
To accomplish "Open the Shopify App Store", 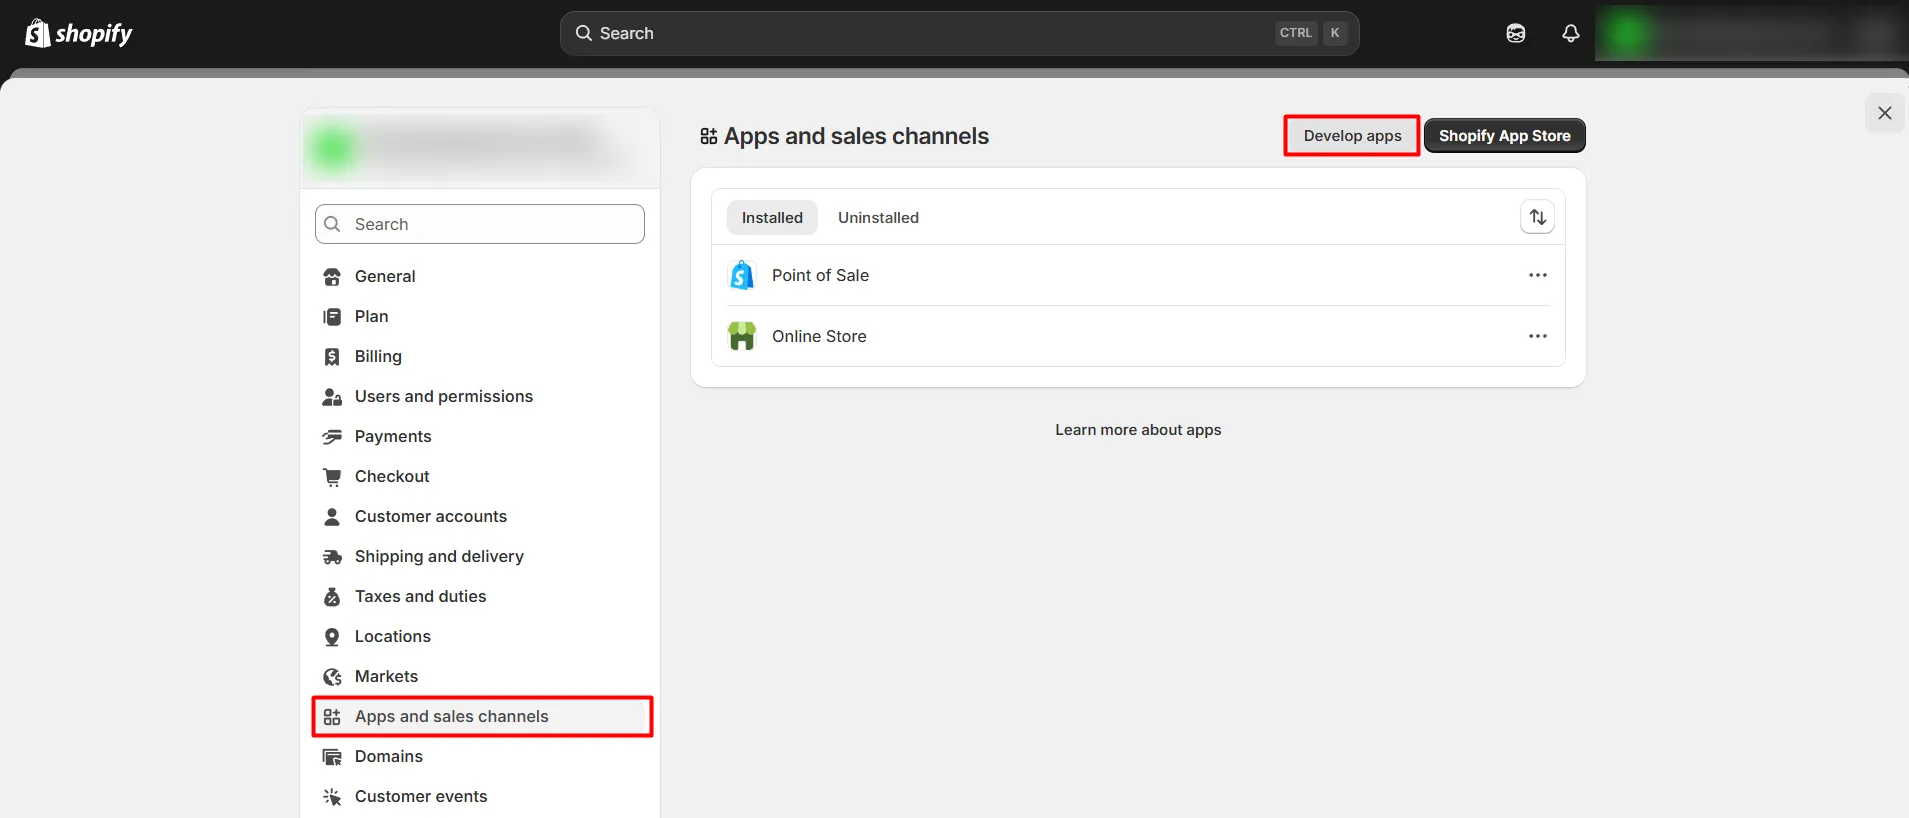I will click(1505, 135).
